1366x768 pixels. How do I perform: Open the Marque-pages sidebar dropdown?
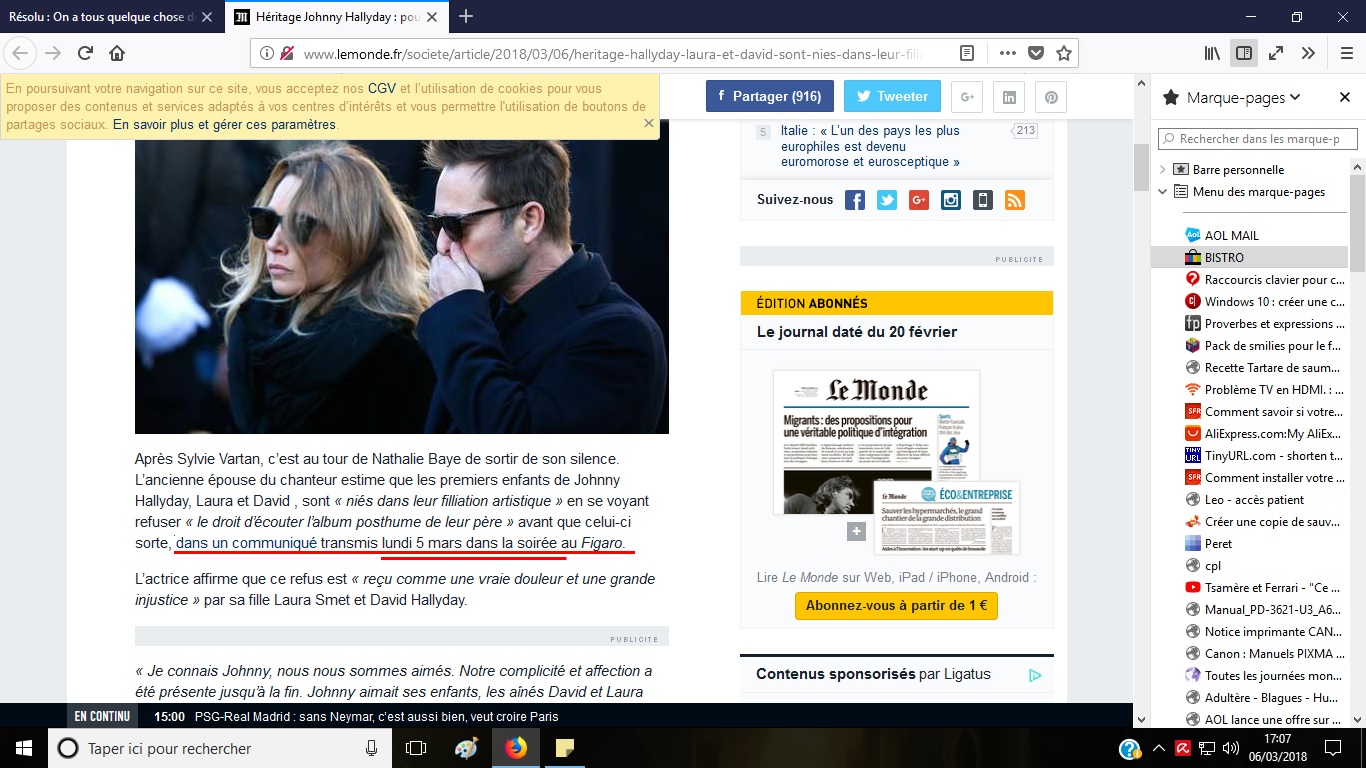coord(1243,97)
